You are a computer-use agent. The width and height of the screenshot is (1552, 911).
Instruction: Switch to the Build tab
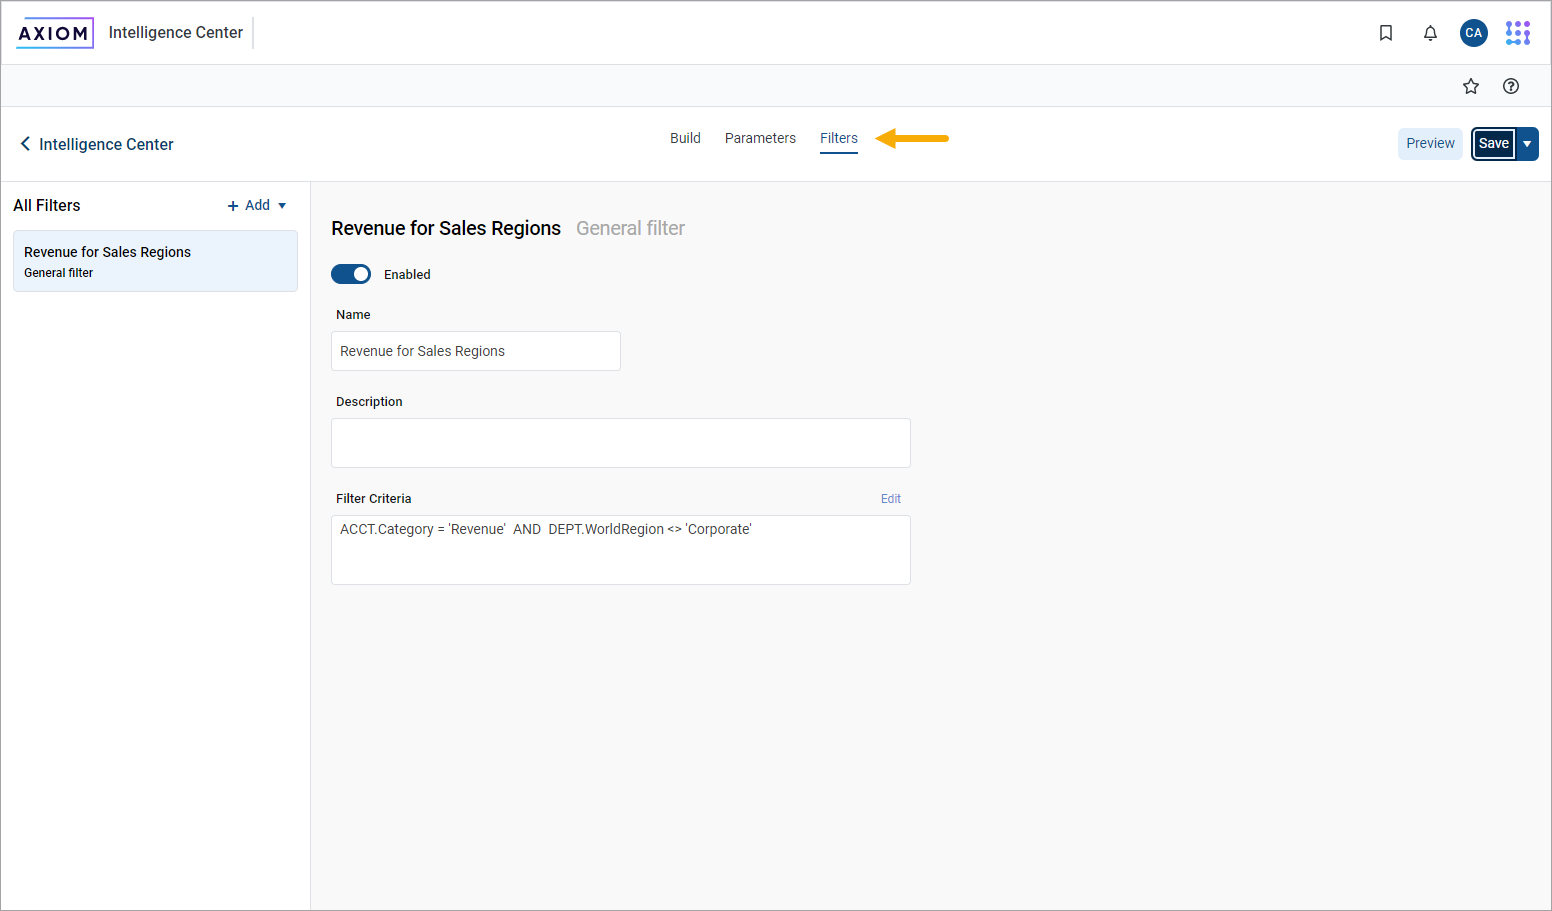(x=685, y=138)
